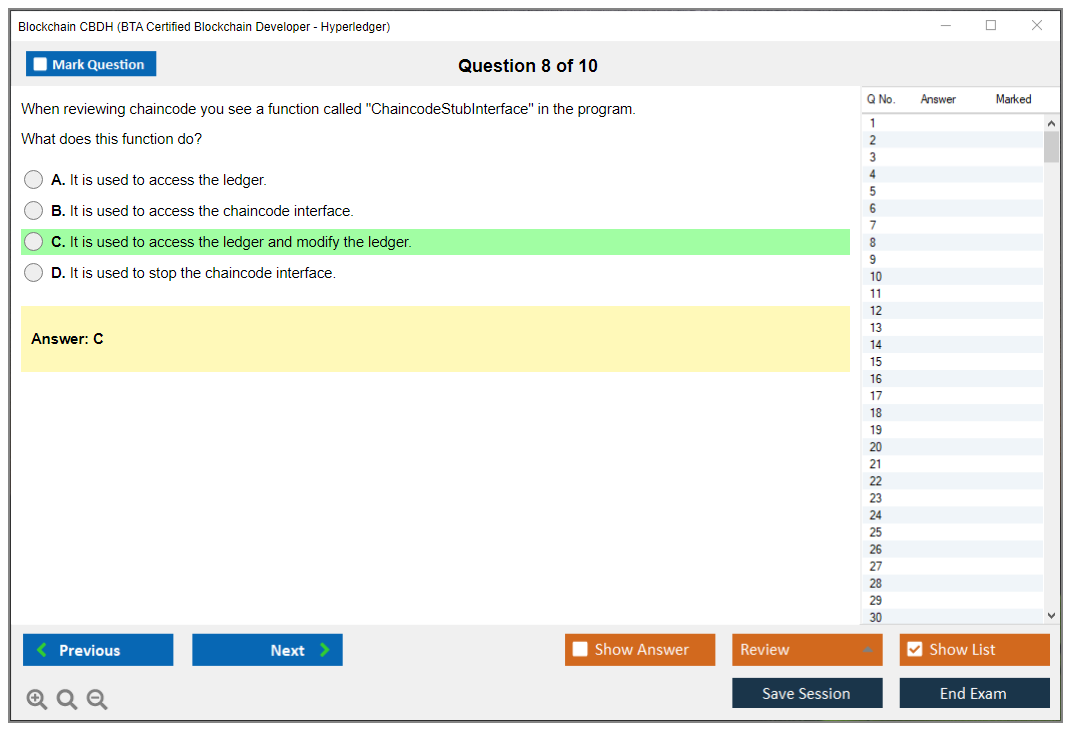Image resolution: width=1075 pixels, height=735 pixels.
Task: Go to the Previous question
Action: pyautogui.click(x=98, y=650)
